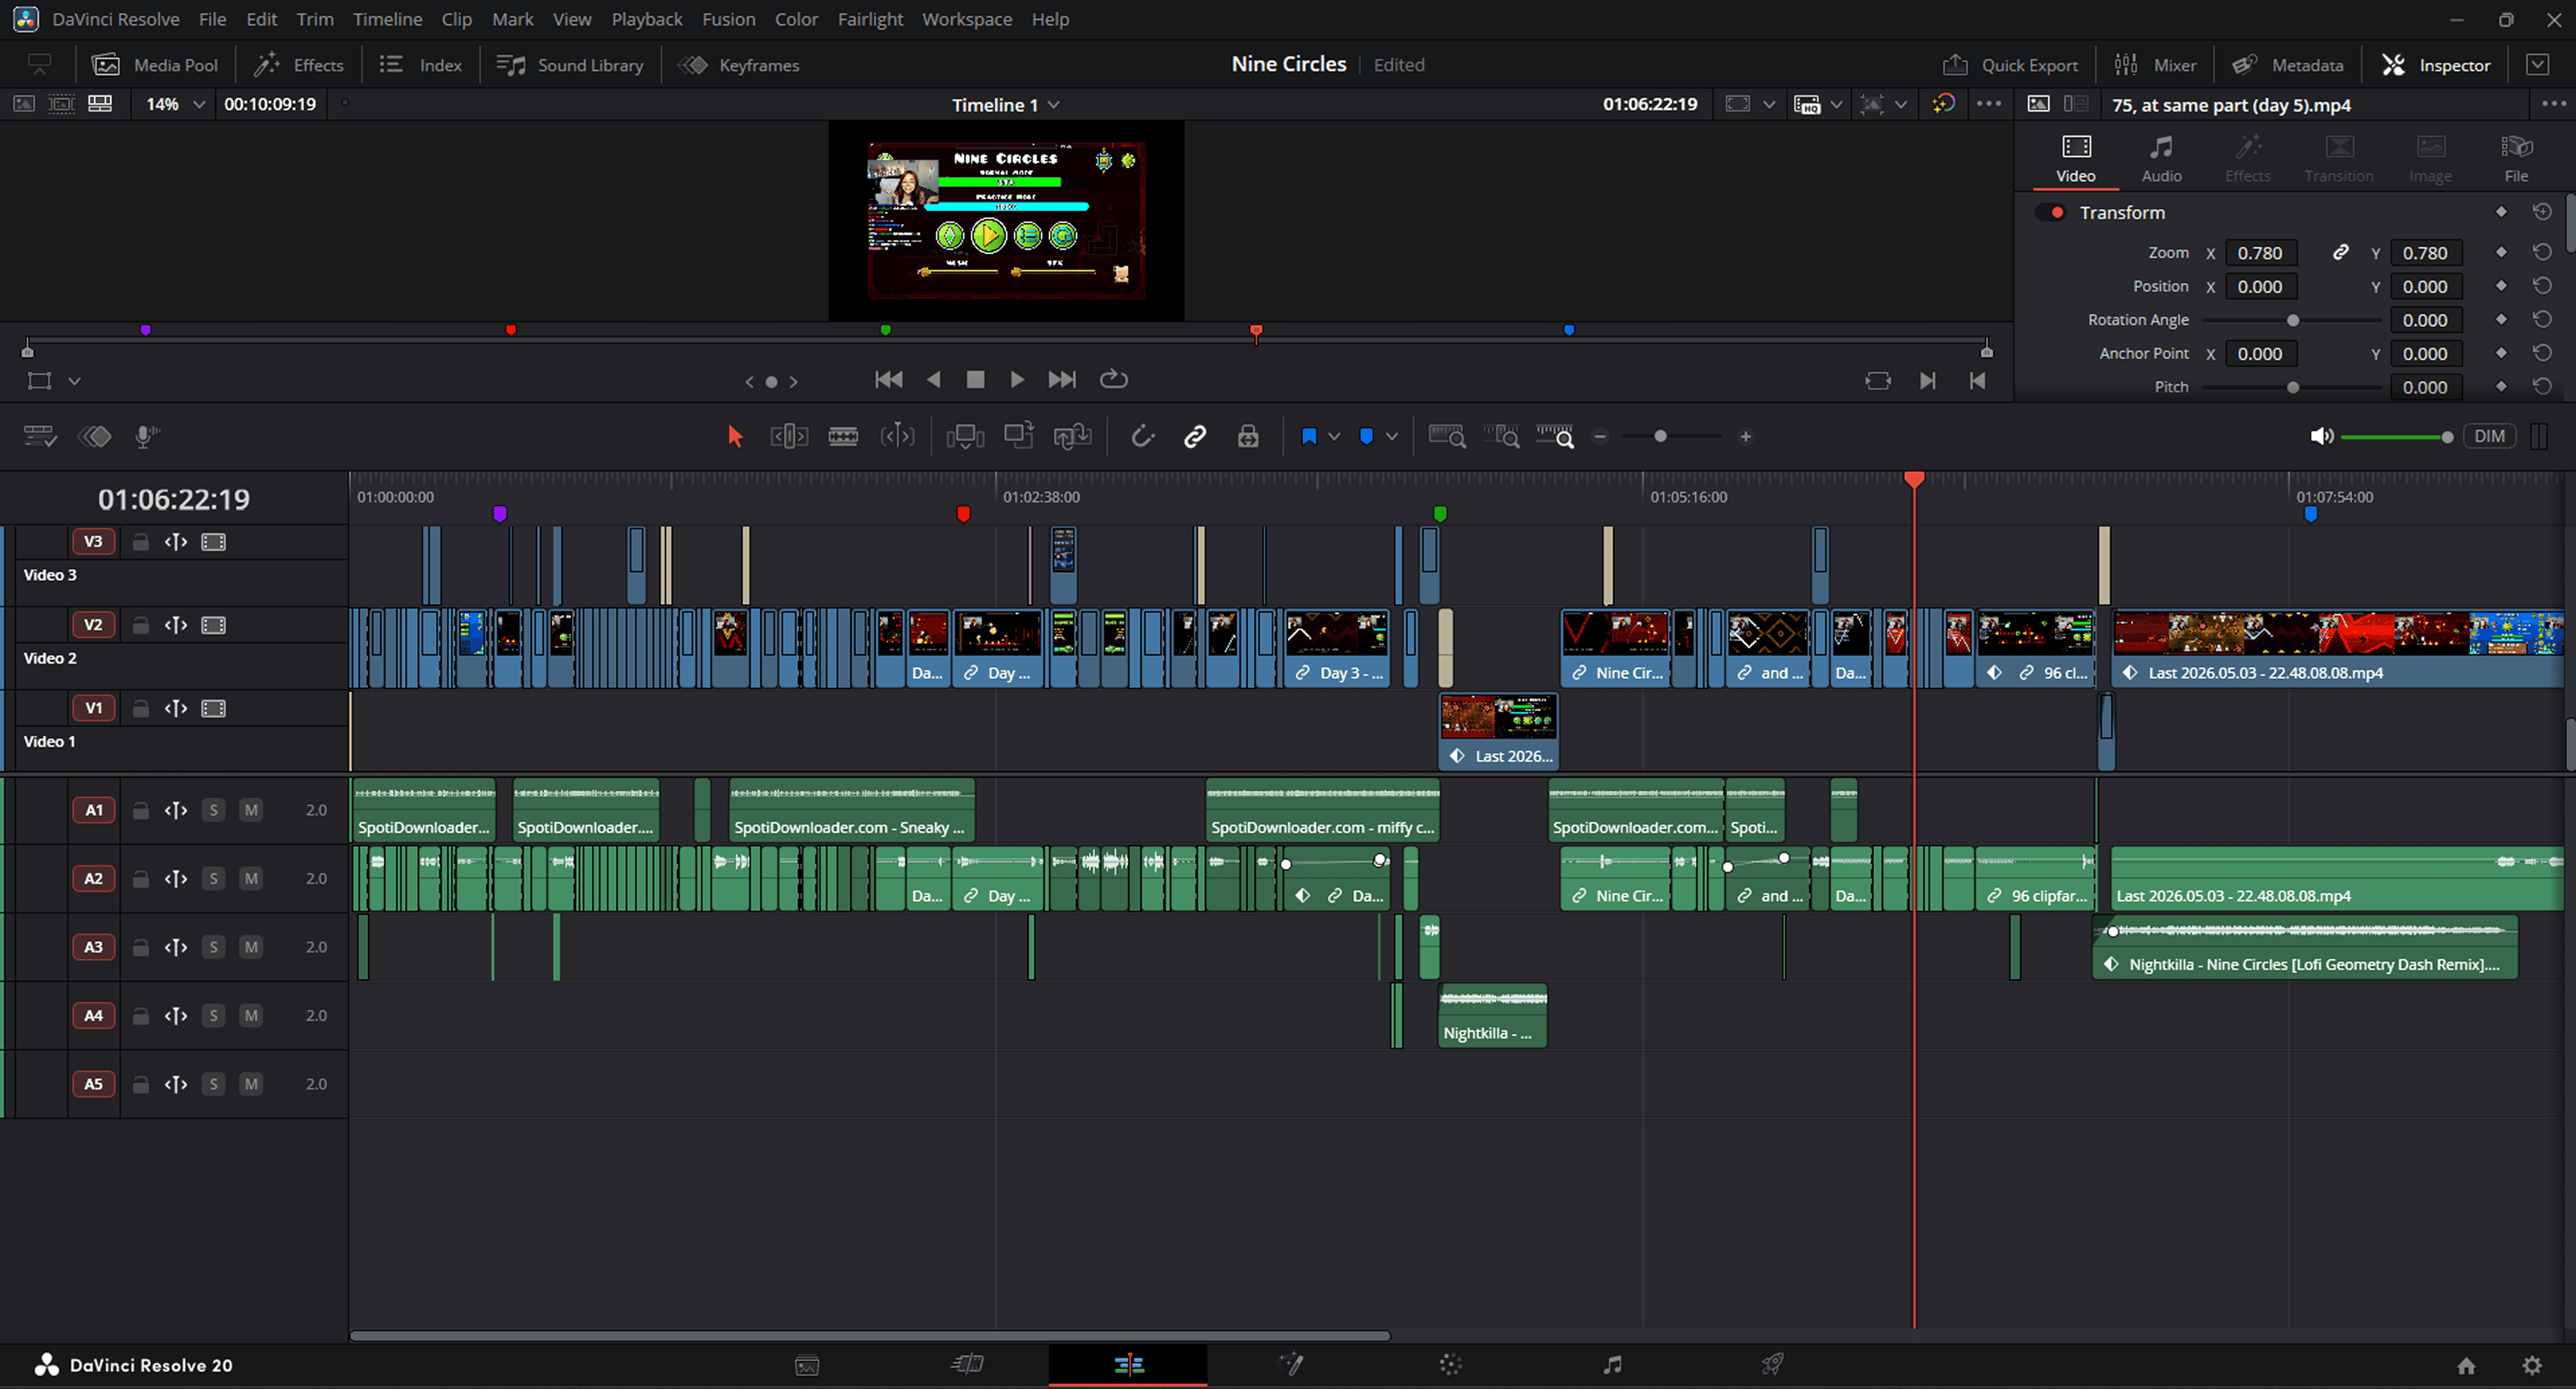This screenshot has width=2576, height=1389.
Task: Toggle Linked Selection chain icon
Action: coord(1195,436)
